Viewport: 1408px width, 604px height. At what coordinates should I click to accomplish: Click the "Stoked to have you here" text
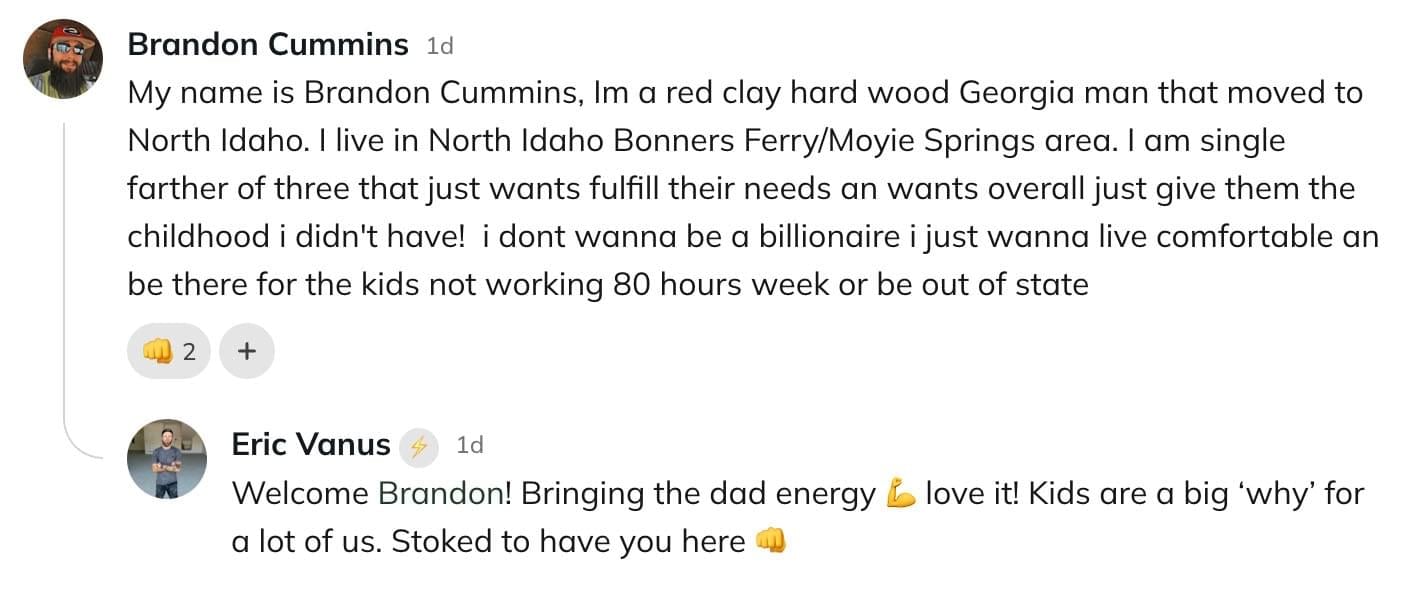click(x=568, y=542)
